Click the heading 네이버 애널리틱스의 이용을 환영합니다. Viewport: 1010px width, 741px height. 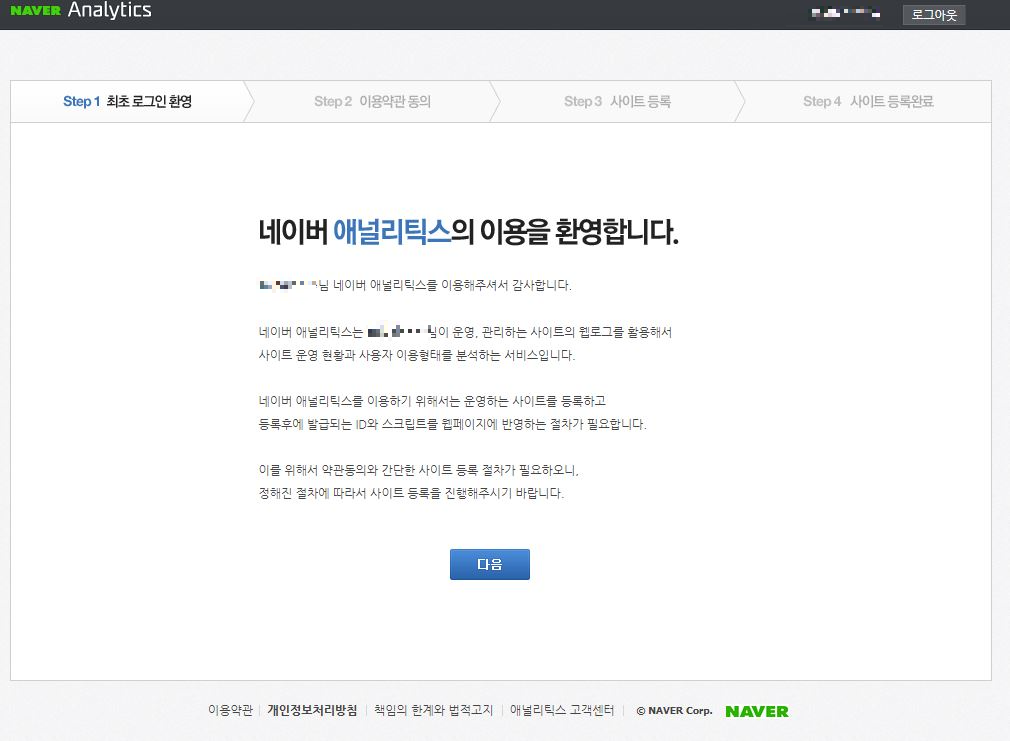click(x=468, y=232)
